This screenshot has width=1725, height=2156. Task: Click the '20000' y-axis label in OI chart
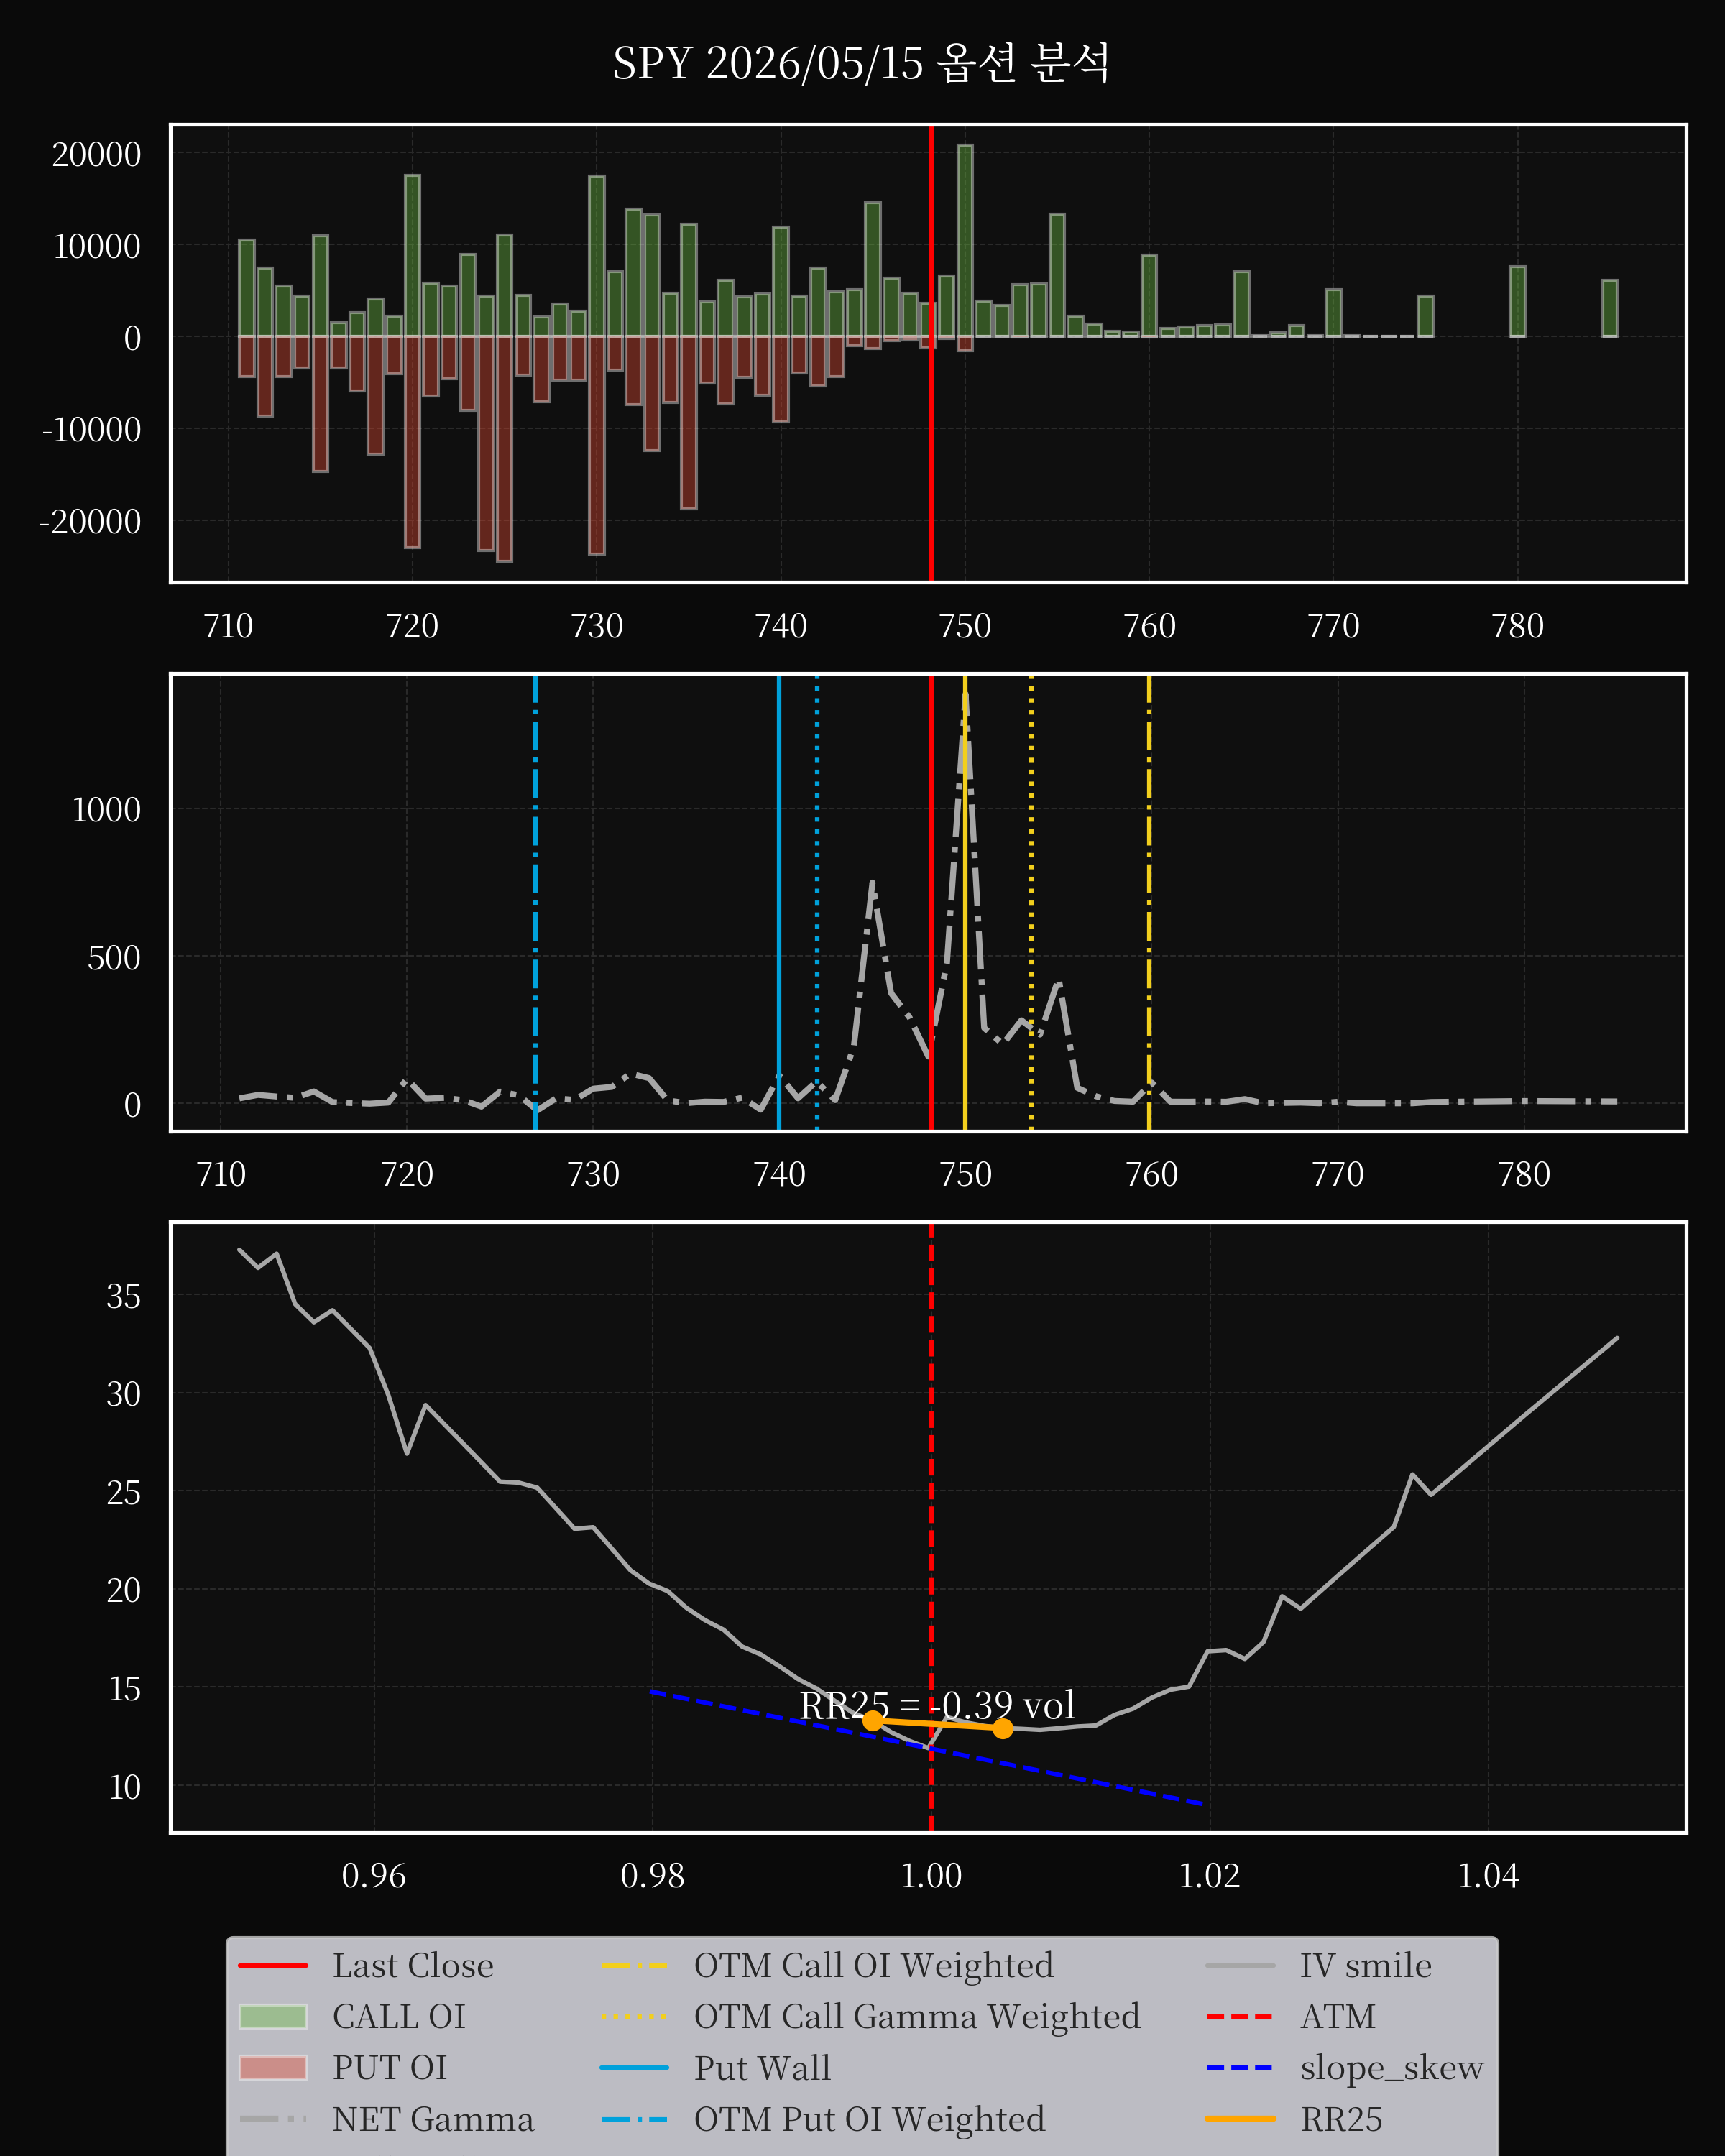[x=96, y=154]
